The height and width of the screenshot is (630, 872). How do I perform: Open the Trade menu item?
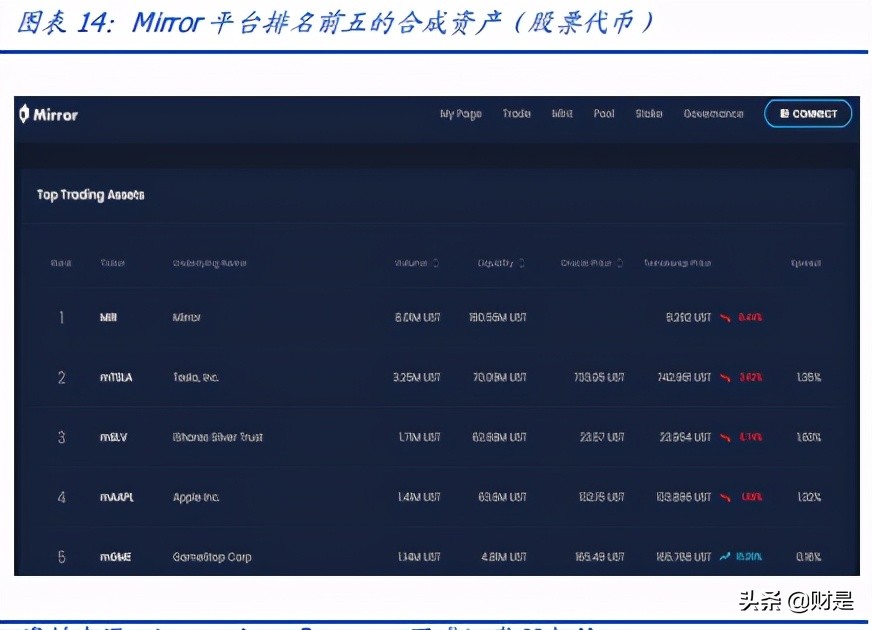[x=517, y=113]
